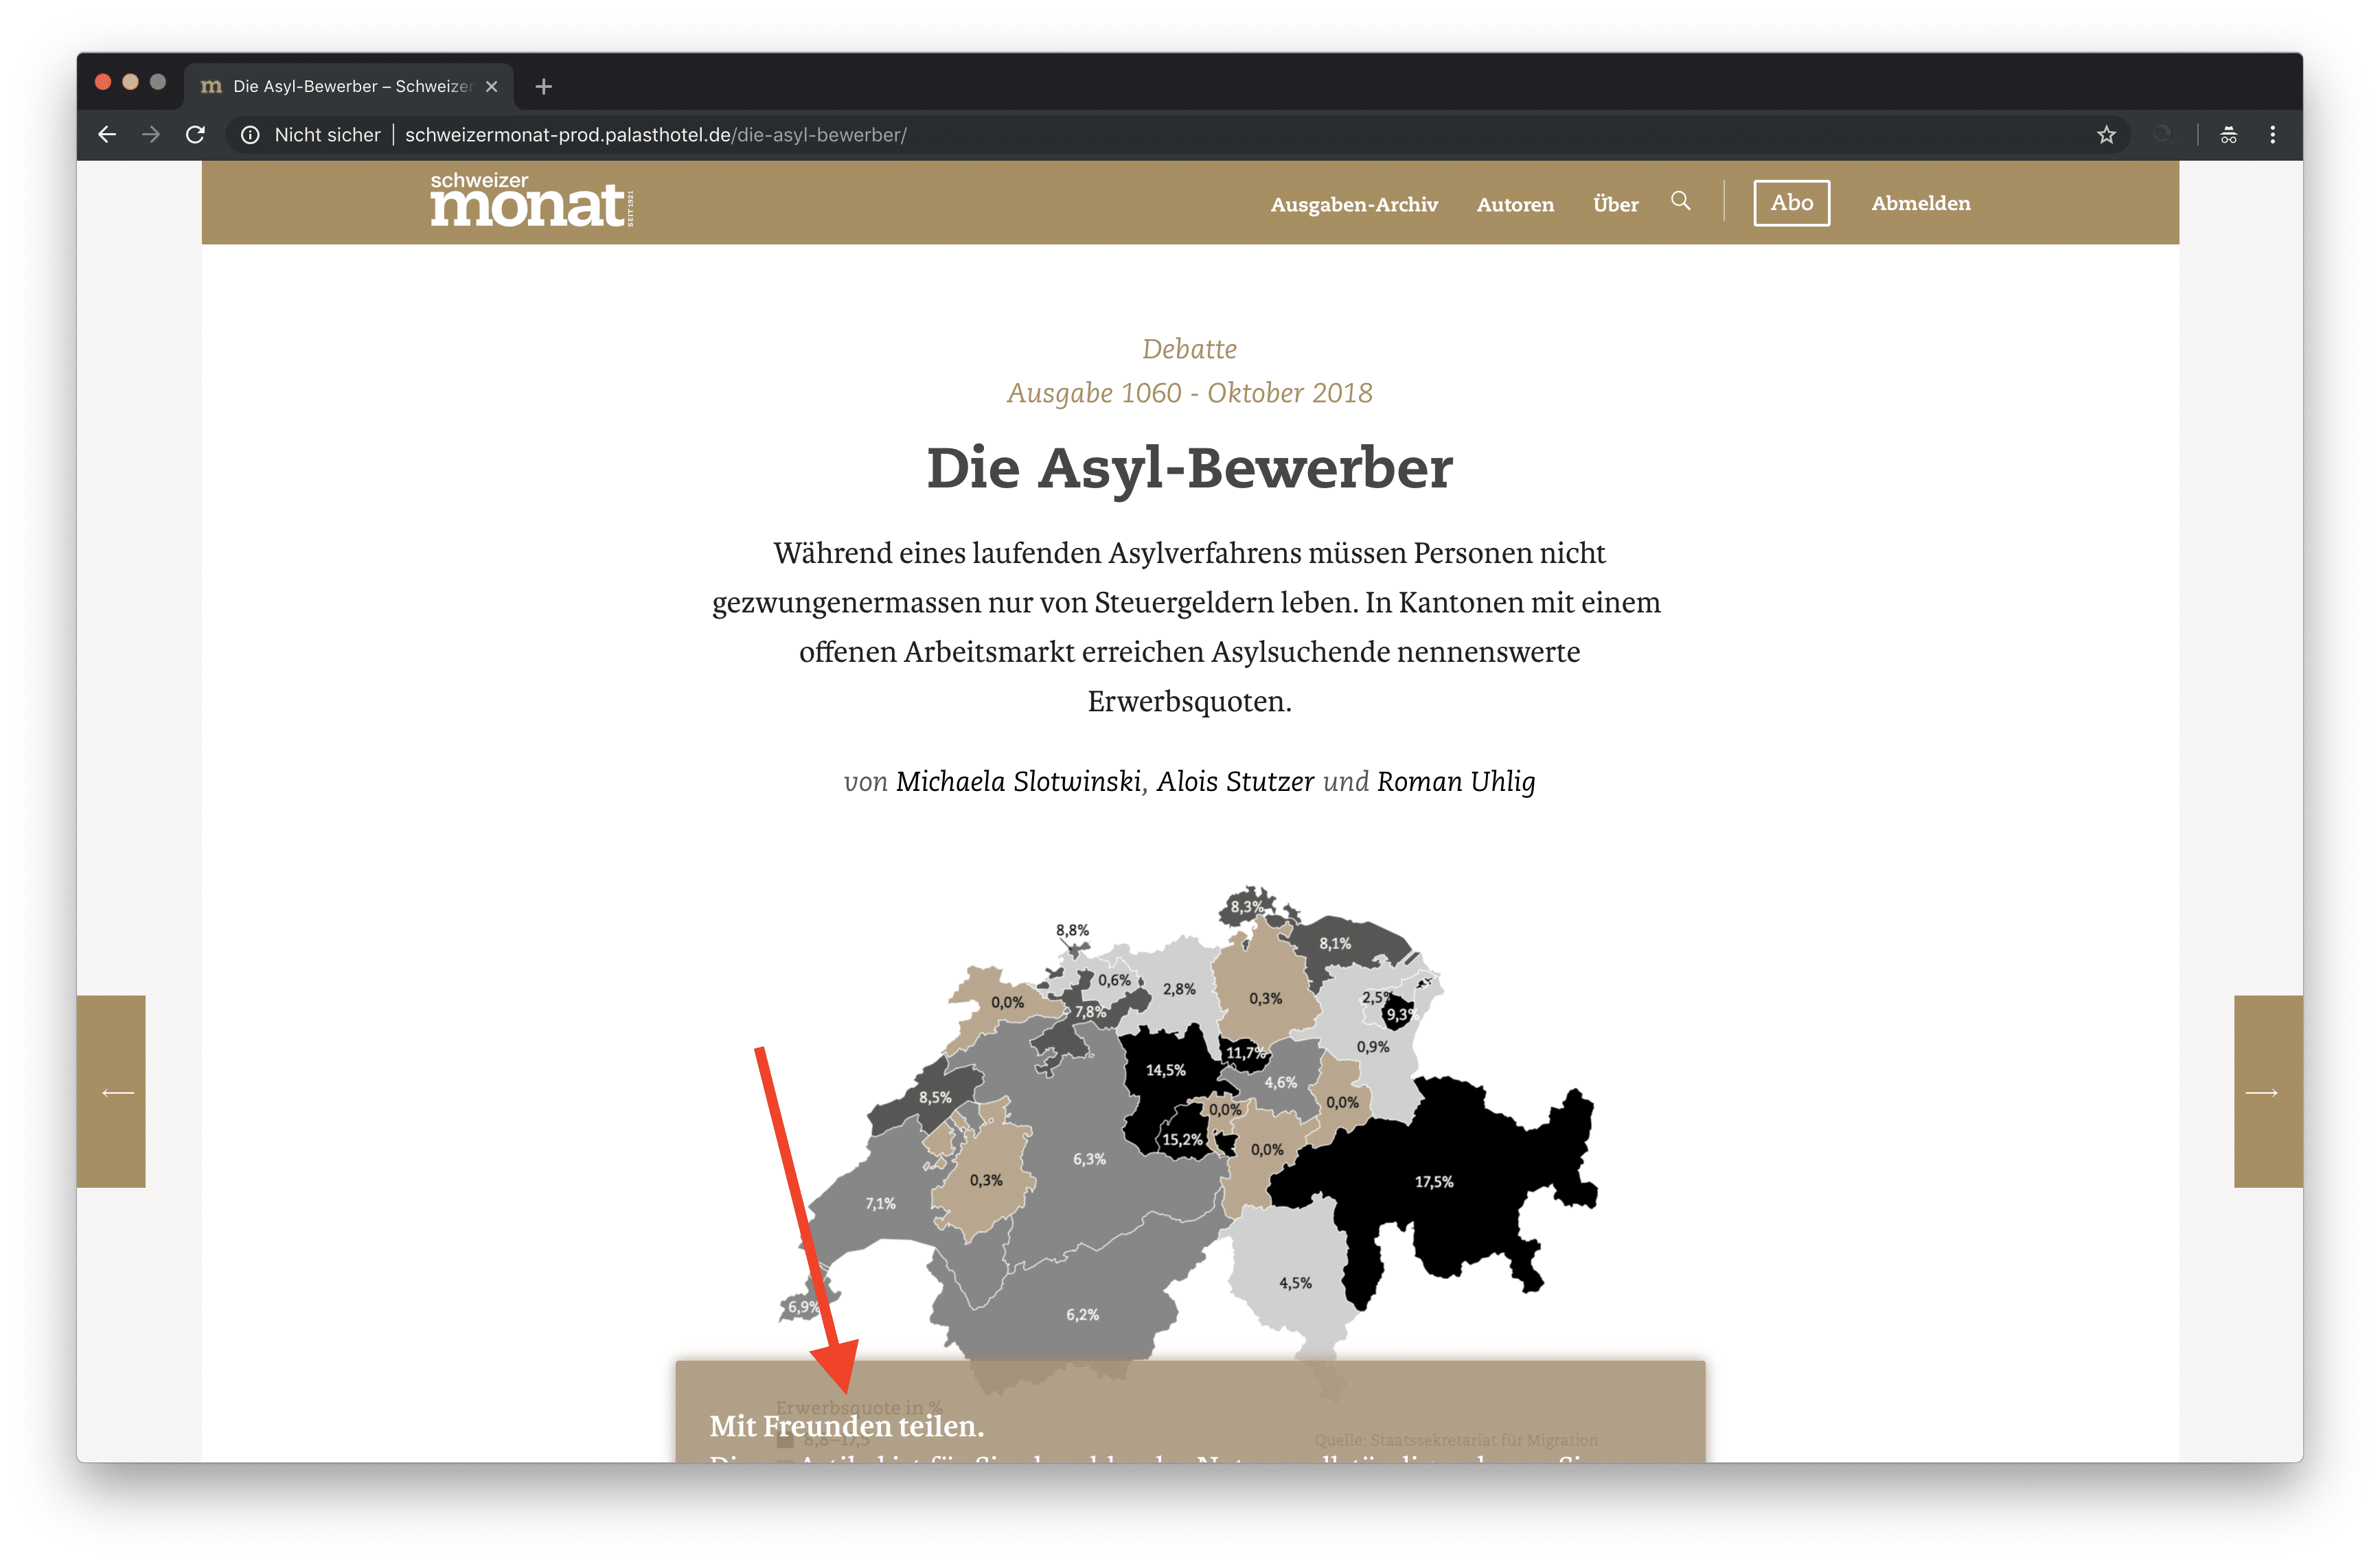Minimize the browser window with the yellow button
This screenshot has width=2380, height=1564.
tap(130, 83)
